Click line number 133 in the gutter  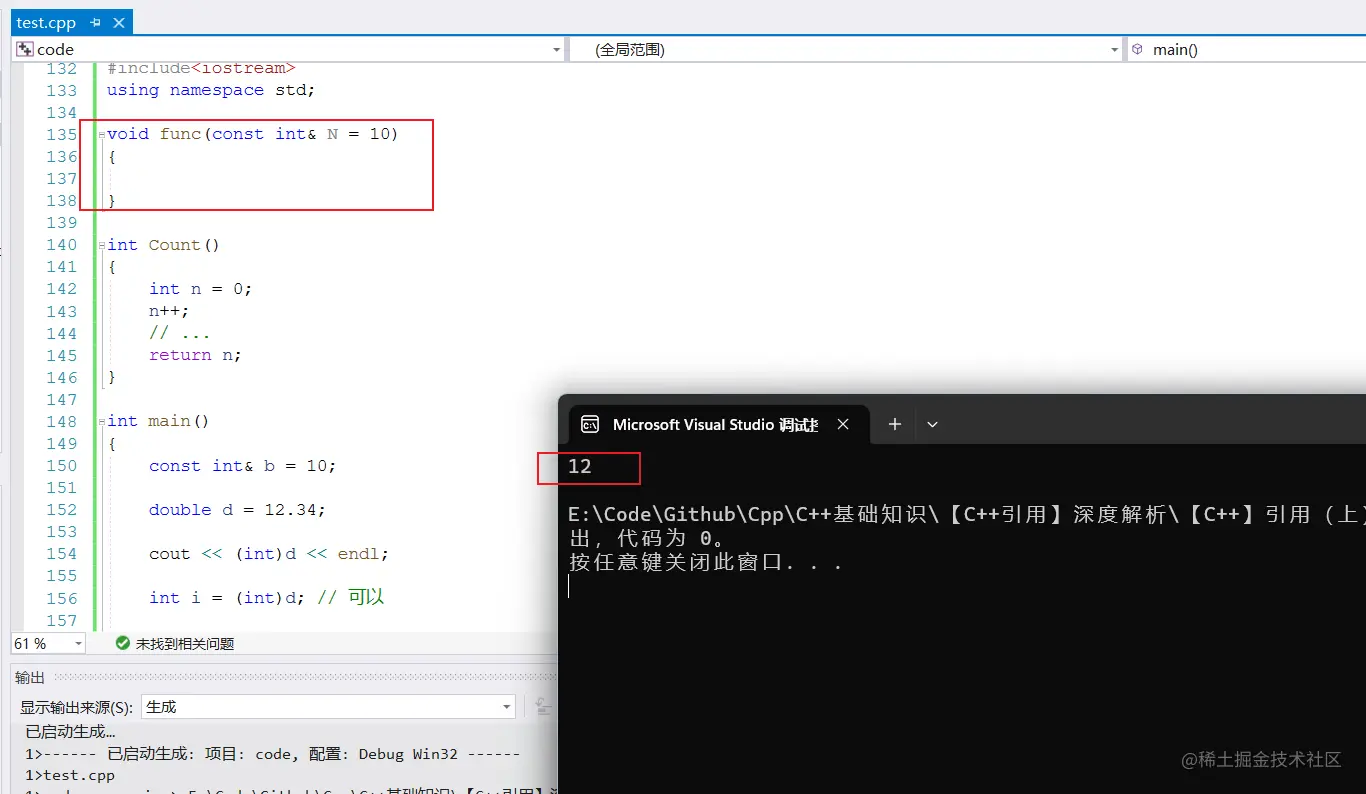click(x=62, y=90)
